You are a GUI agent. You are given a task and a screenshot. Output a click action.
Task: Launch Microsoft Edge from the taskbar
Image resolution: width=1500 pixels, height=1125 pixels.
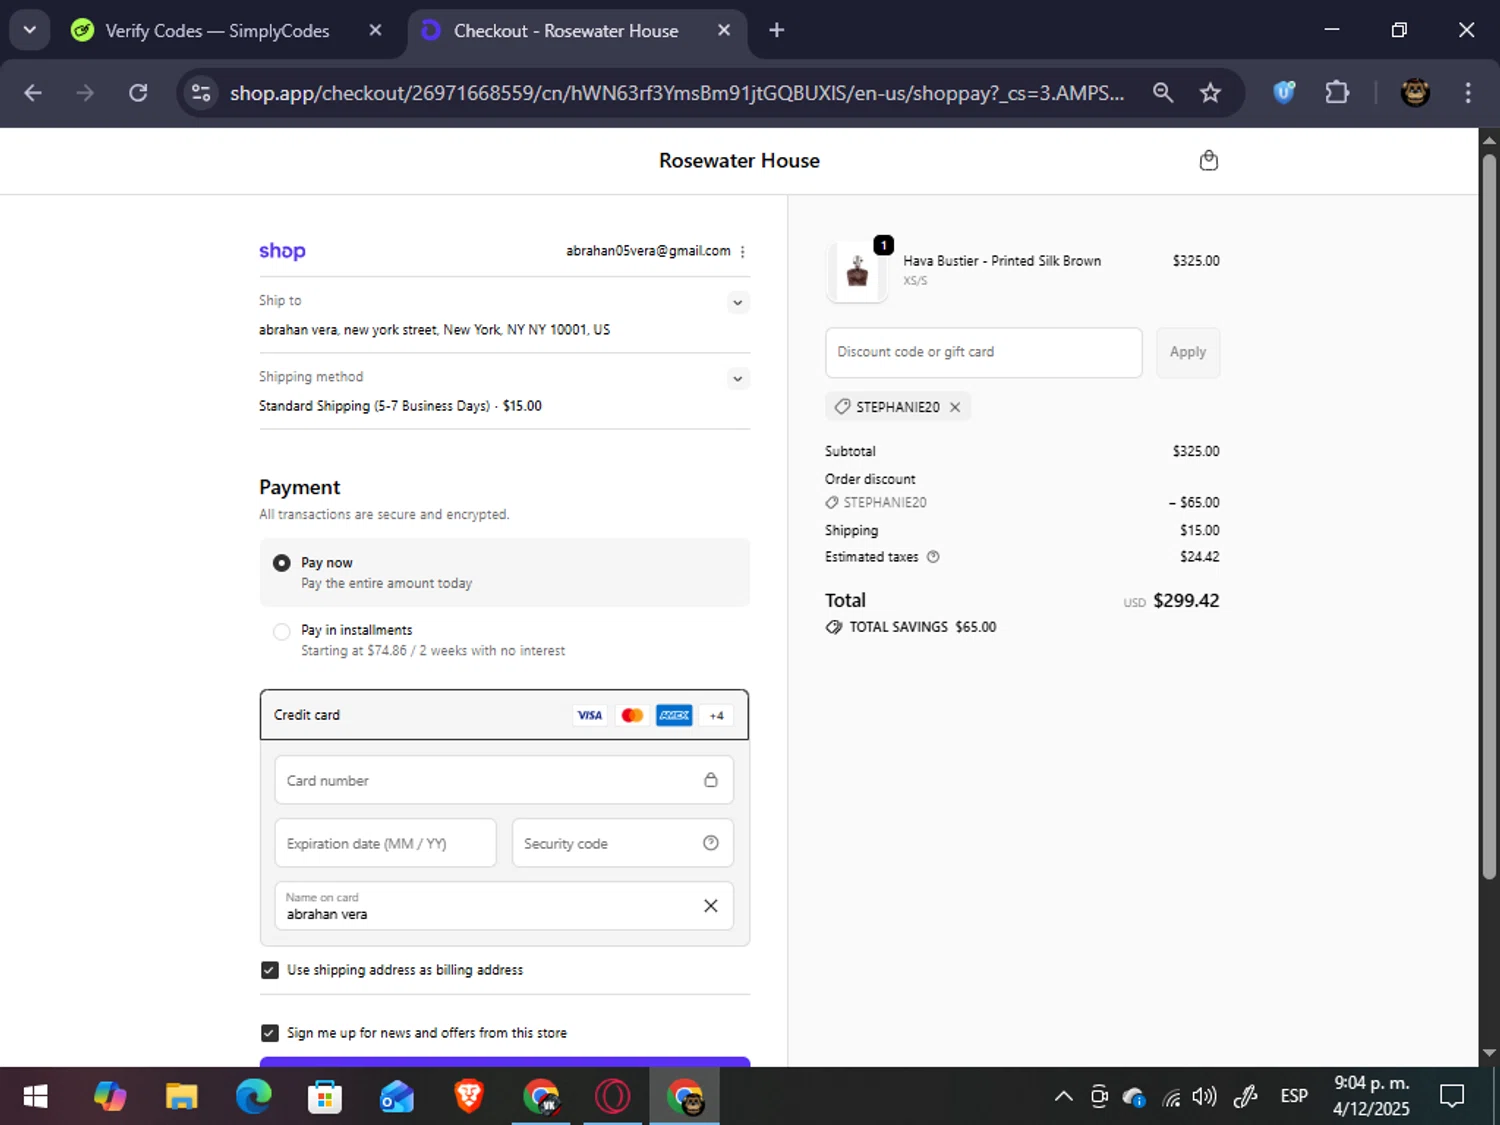click(x=254, y=1097)
